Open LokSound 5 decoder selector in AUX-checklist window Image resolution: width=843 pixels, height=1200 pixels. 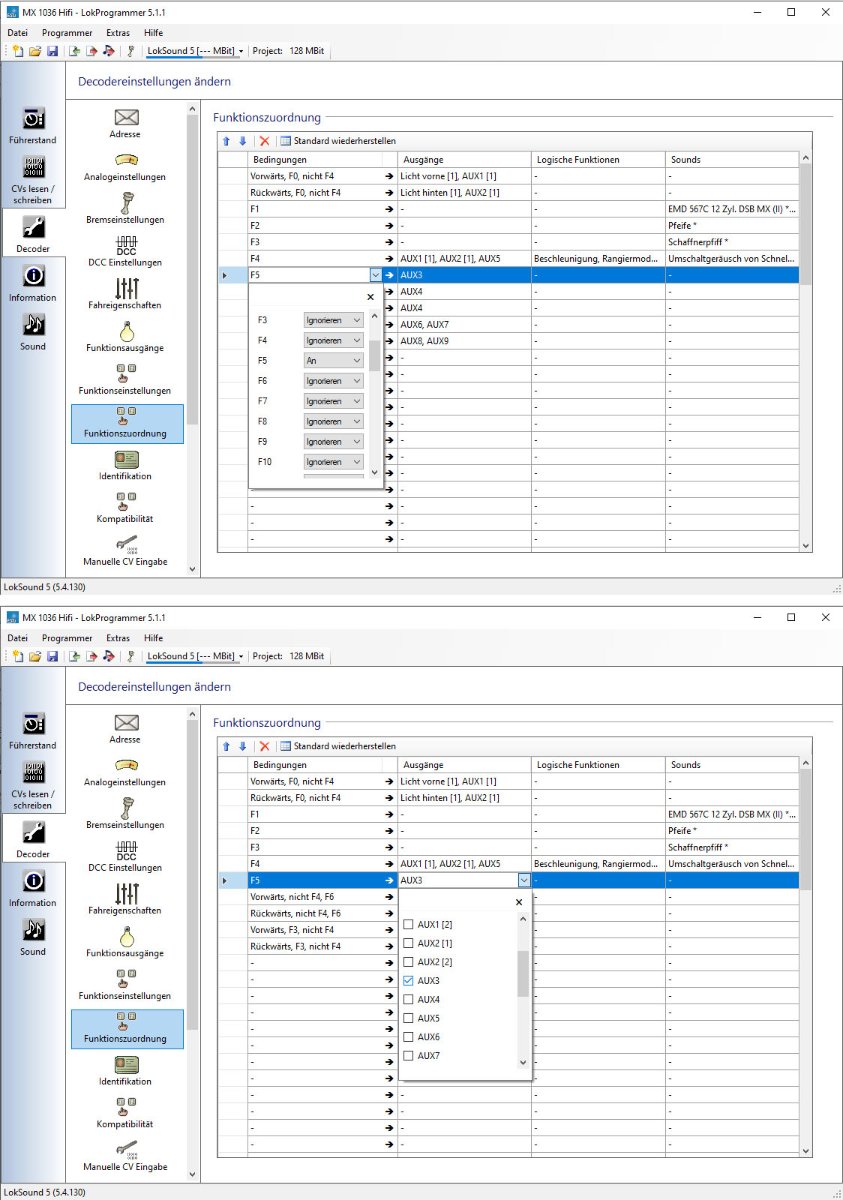coord(195,656)
